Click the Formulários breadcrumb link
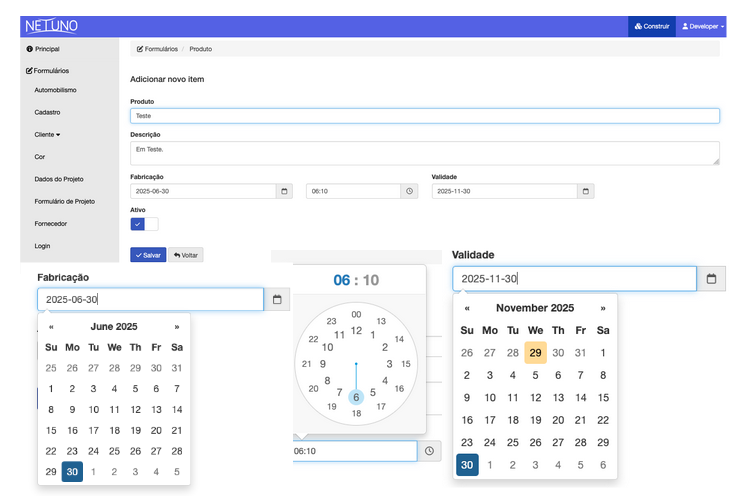Screen dimensions: 744x500 pyautogui.click(x=157, y=48)
